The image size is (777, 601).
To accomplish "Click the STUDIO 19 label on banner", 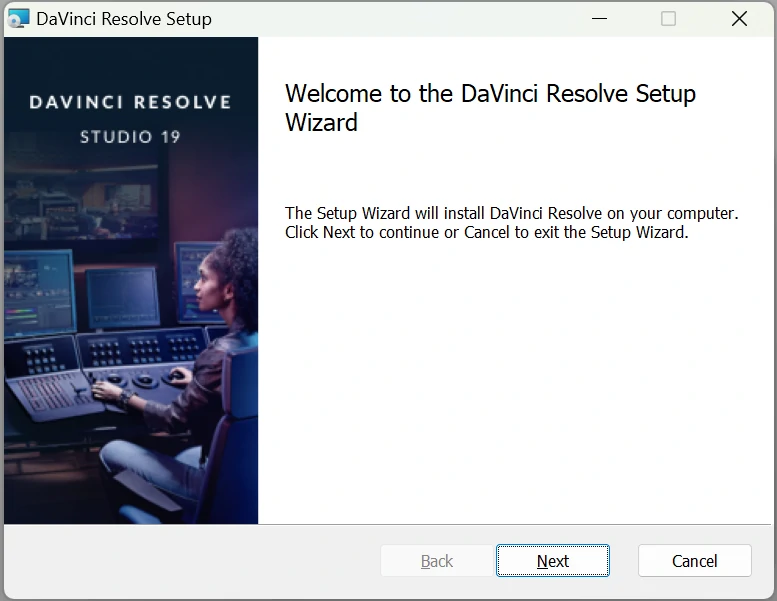I will (130, 136).
